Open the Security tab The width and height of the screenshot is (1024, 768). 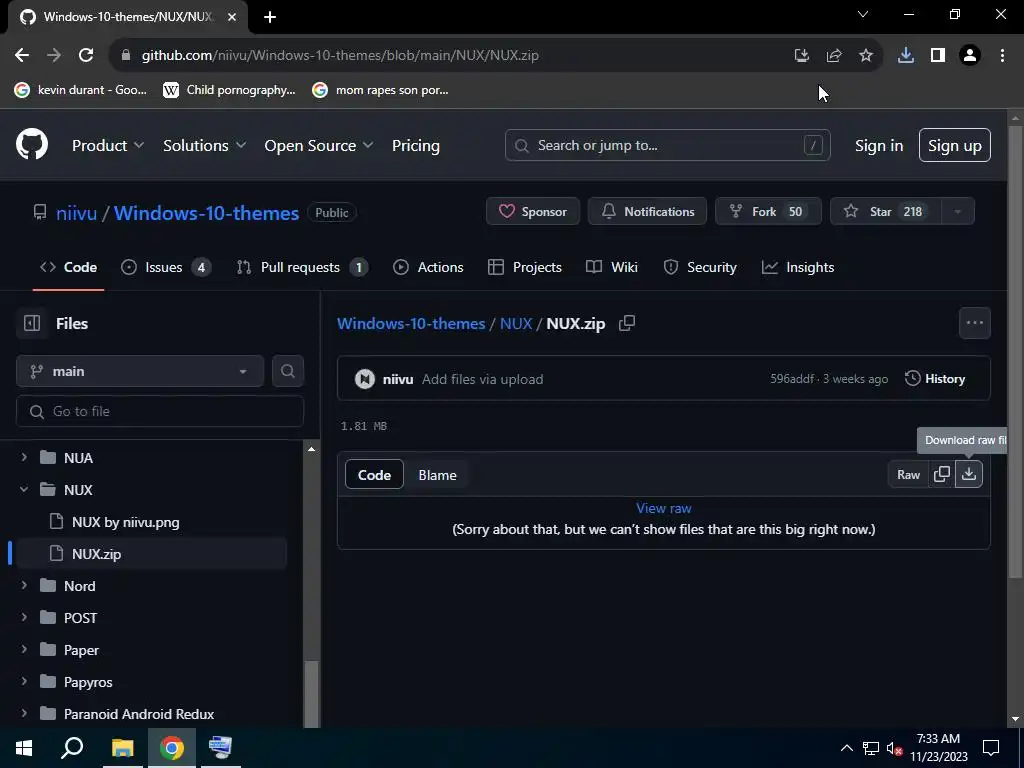[700, 267]
